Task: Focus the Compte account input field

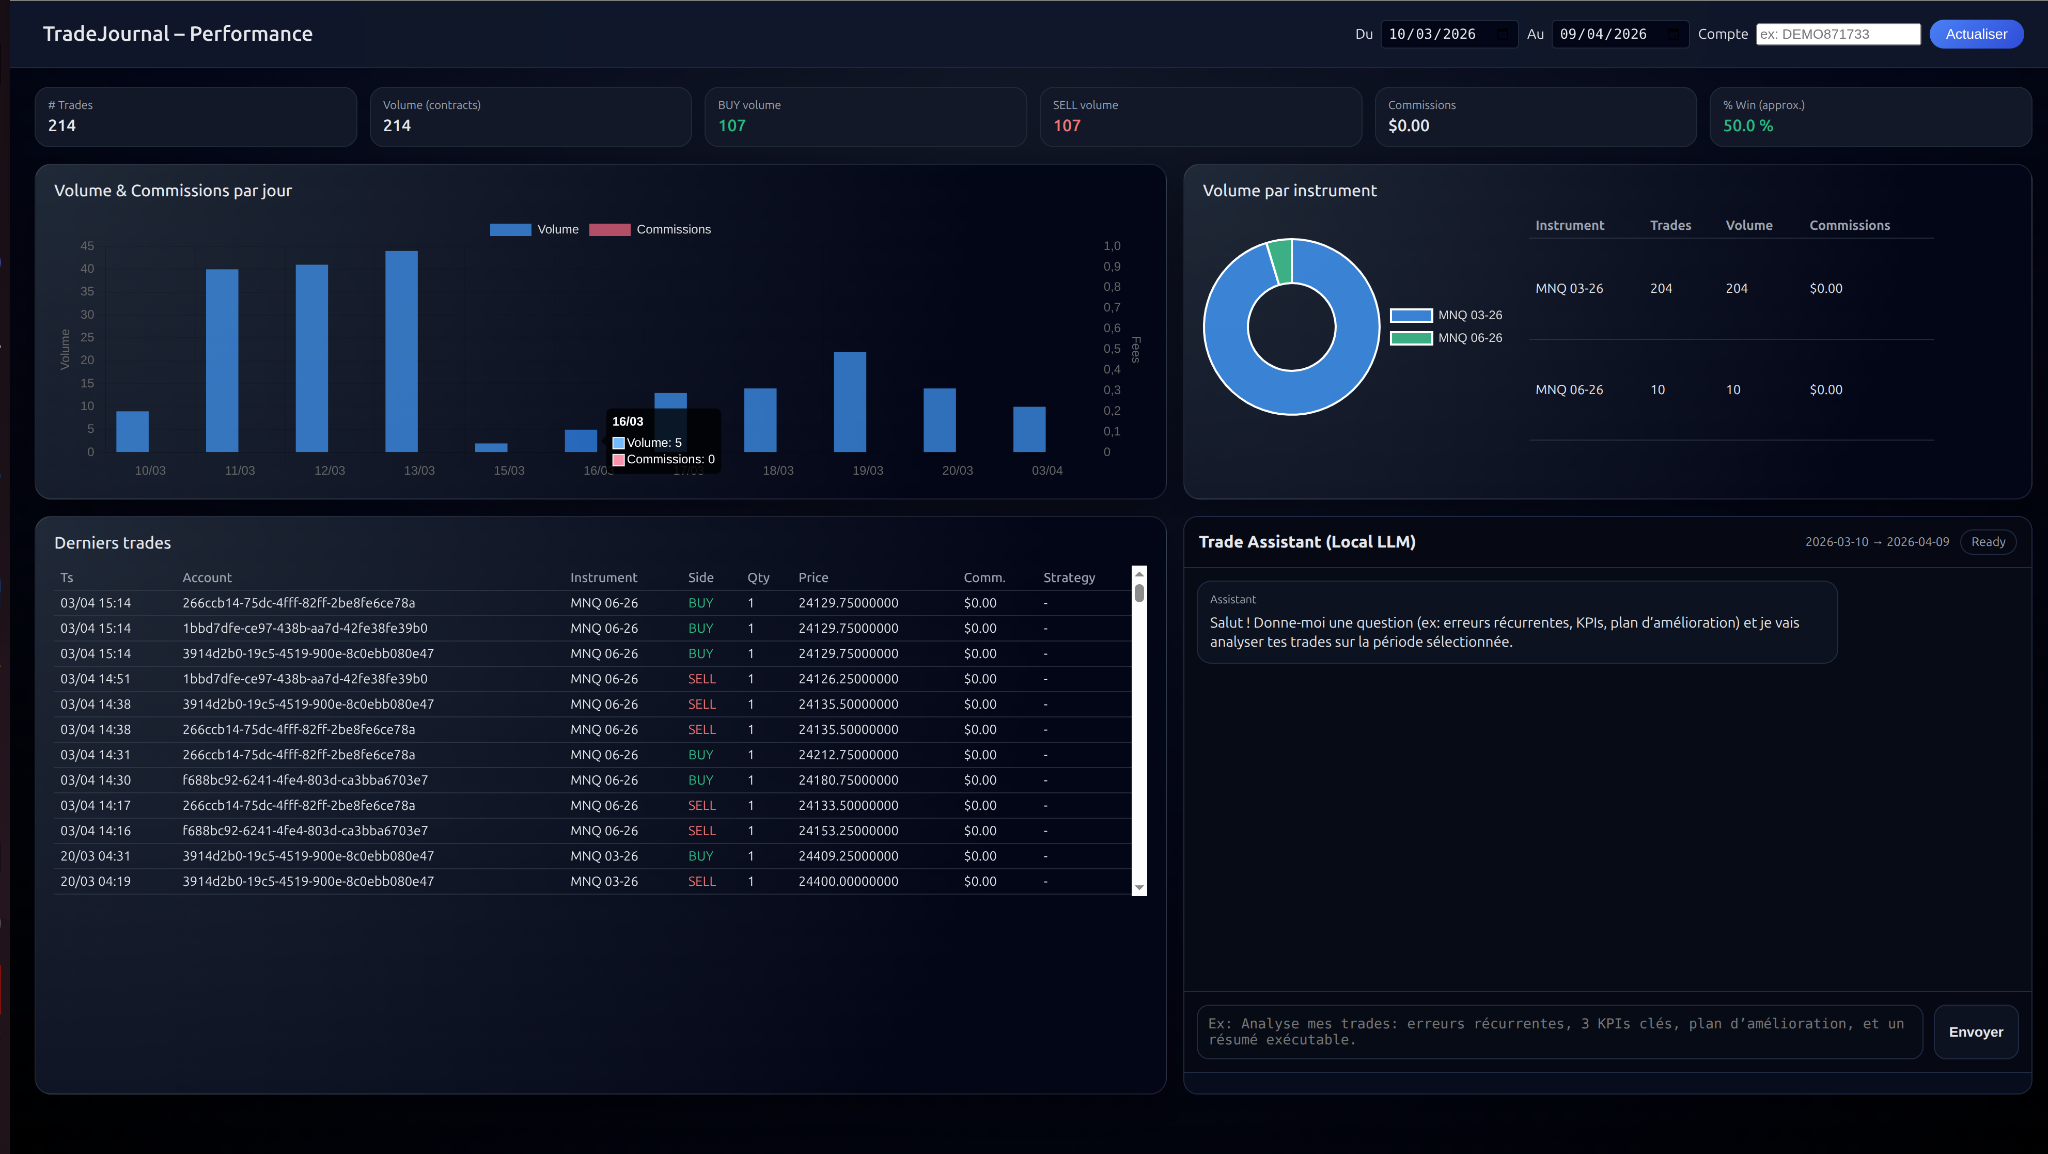Action: 1838,35
